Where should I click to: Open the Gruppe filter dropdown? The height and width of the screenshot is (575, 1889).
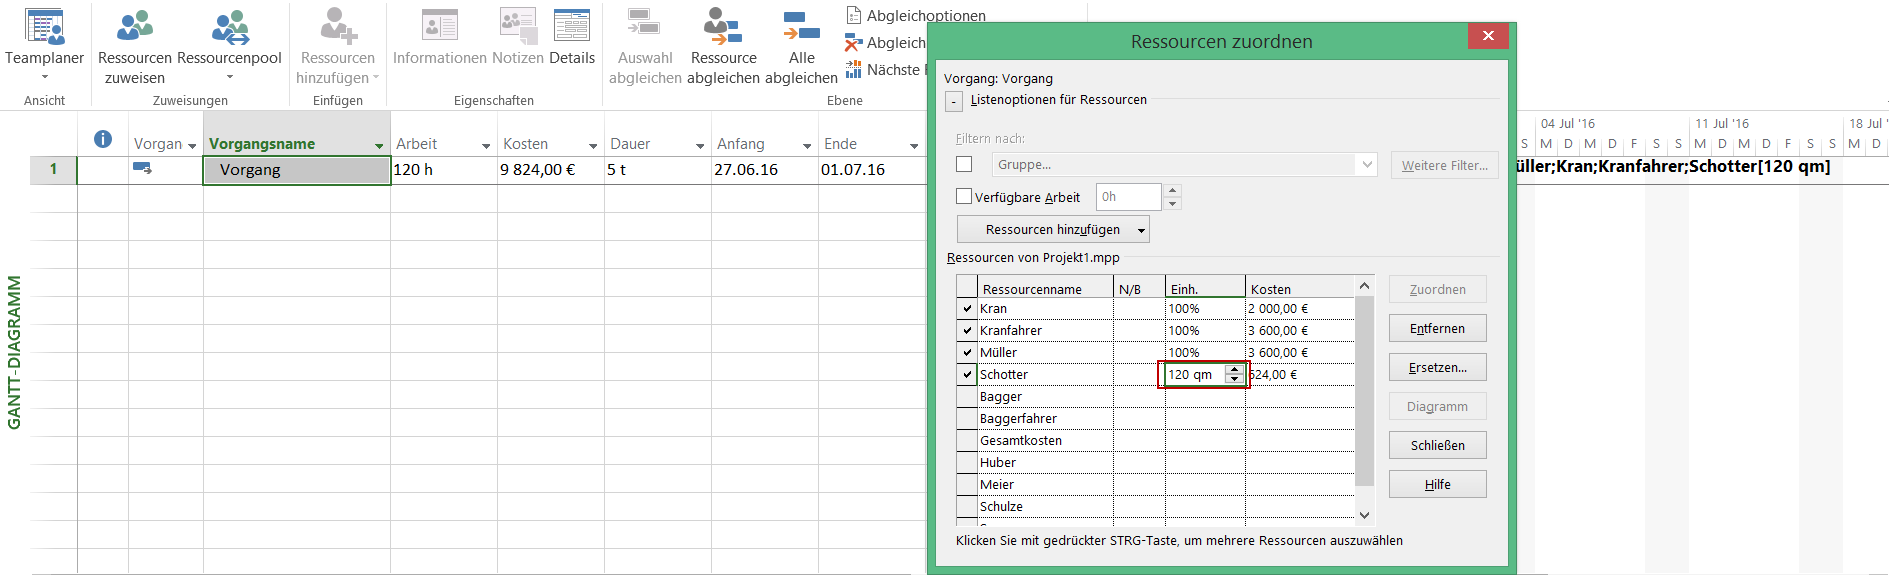coord(1367,165)
